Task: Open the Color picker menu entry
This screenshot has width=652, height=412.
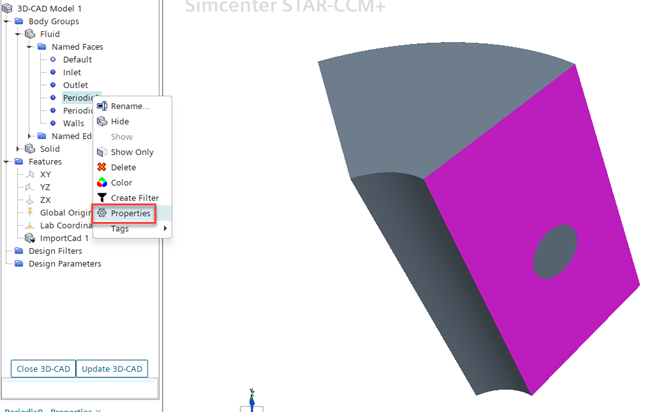Action: [x=121, y=183]
